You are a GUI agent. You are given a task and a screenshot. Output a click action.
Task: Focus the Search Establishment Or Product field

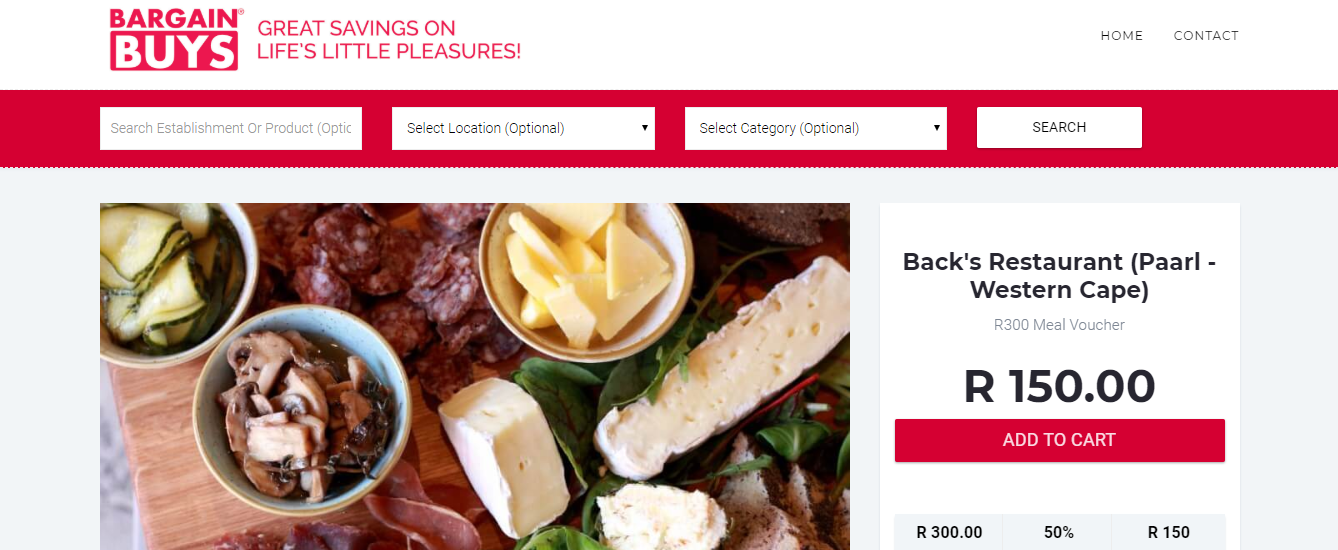[x=231, y=128]
